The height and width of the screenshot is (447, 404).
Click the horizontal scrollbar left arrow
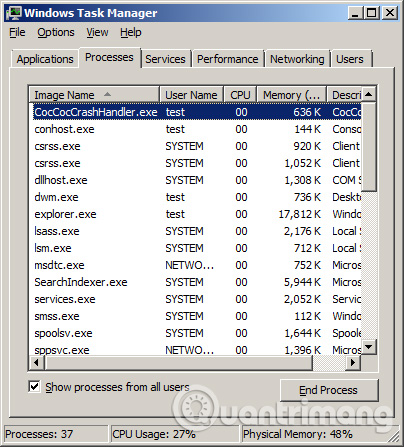point(37,362)
